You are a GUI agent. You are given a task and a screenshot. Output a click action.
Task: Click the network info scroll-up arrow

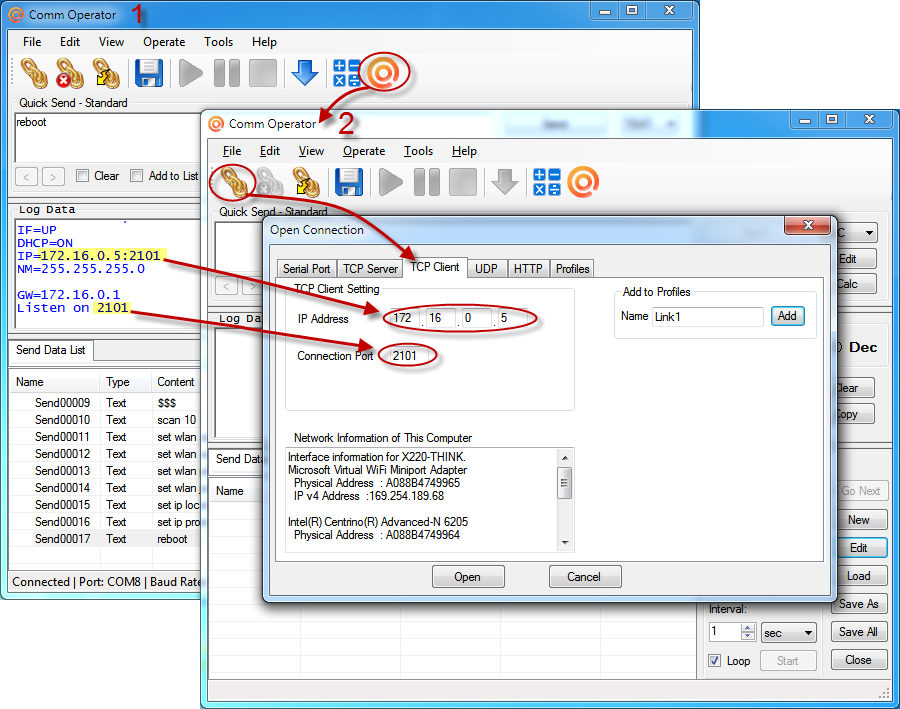(x=565, y=458)
